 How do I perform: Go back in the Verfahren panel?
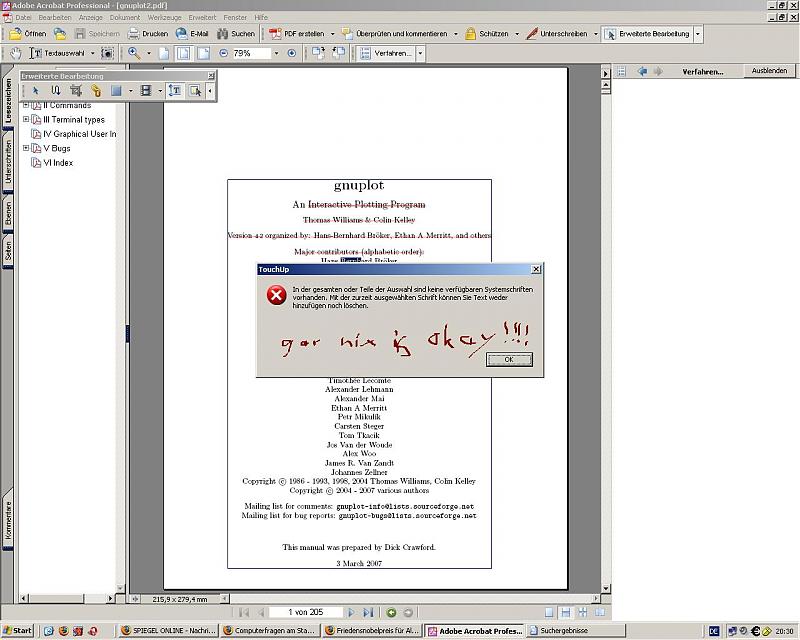pos(642,71)
